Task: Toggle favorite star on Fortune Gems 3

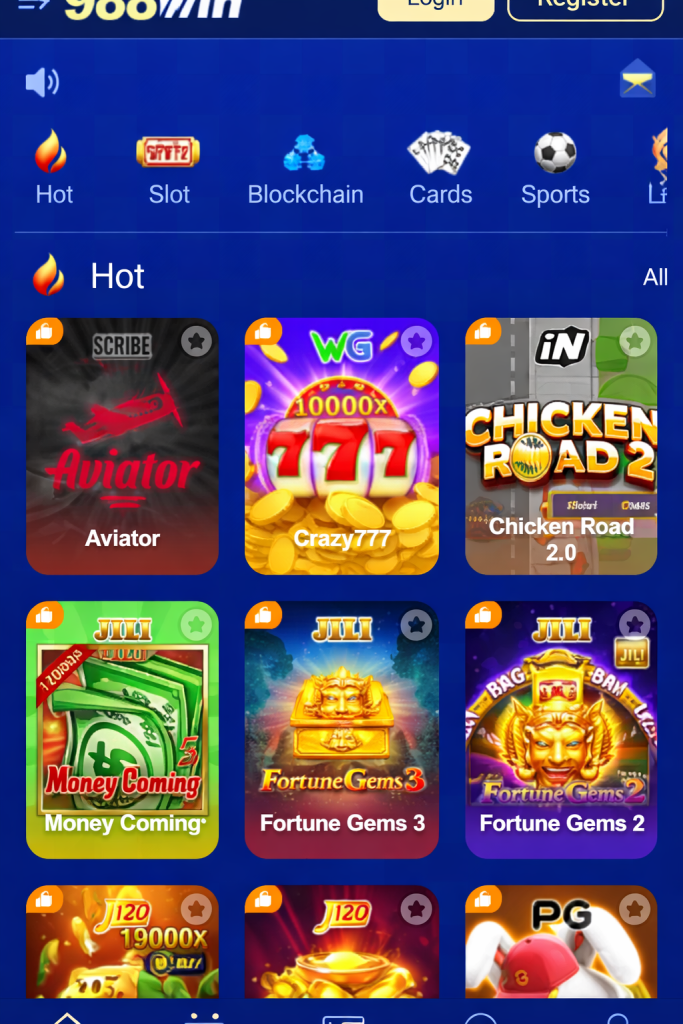Action: point(416,625)
